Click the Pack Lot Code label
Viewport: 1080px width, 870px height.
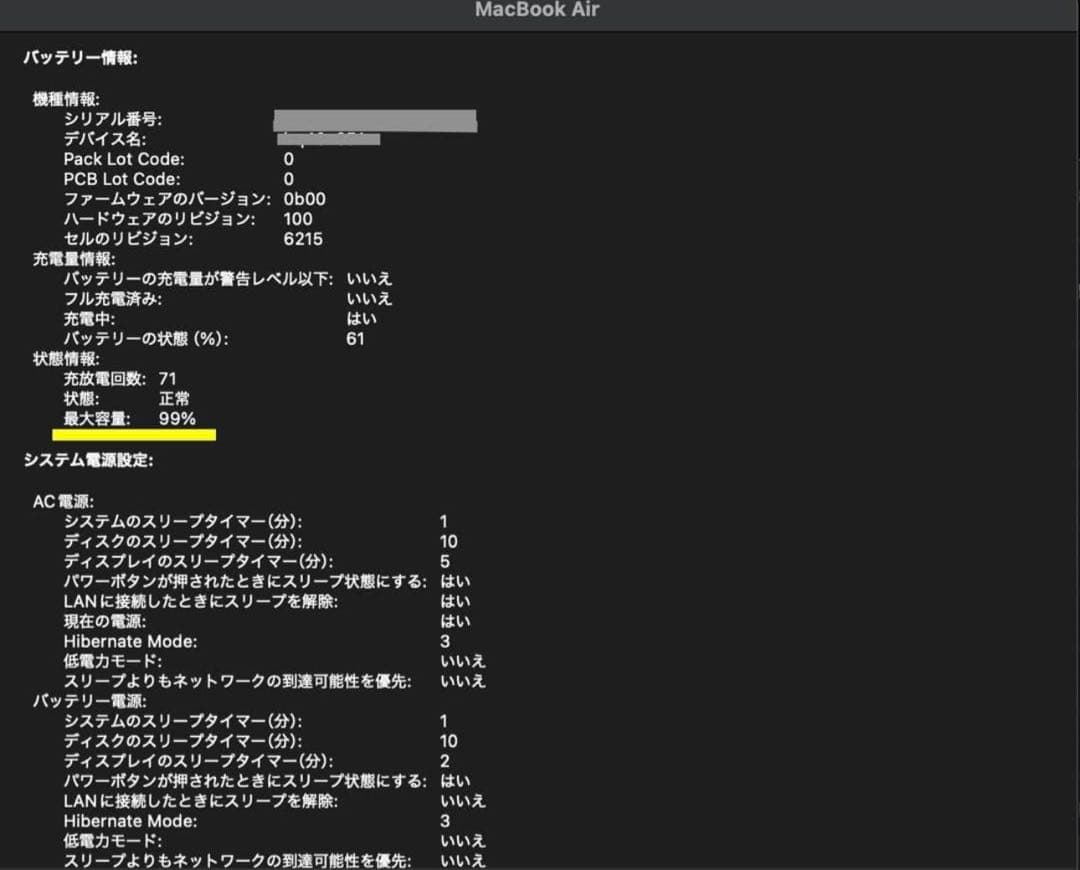click(124, 159)
